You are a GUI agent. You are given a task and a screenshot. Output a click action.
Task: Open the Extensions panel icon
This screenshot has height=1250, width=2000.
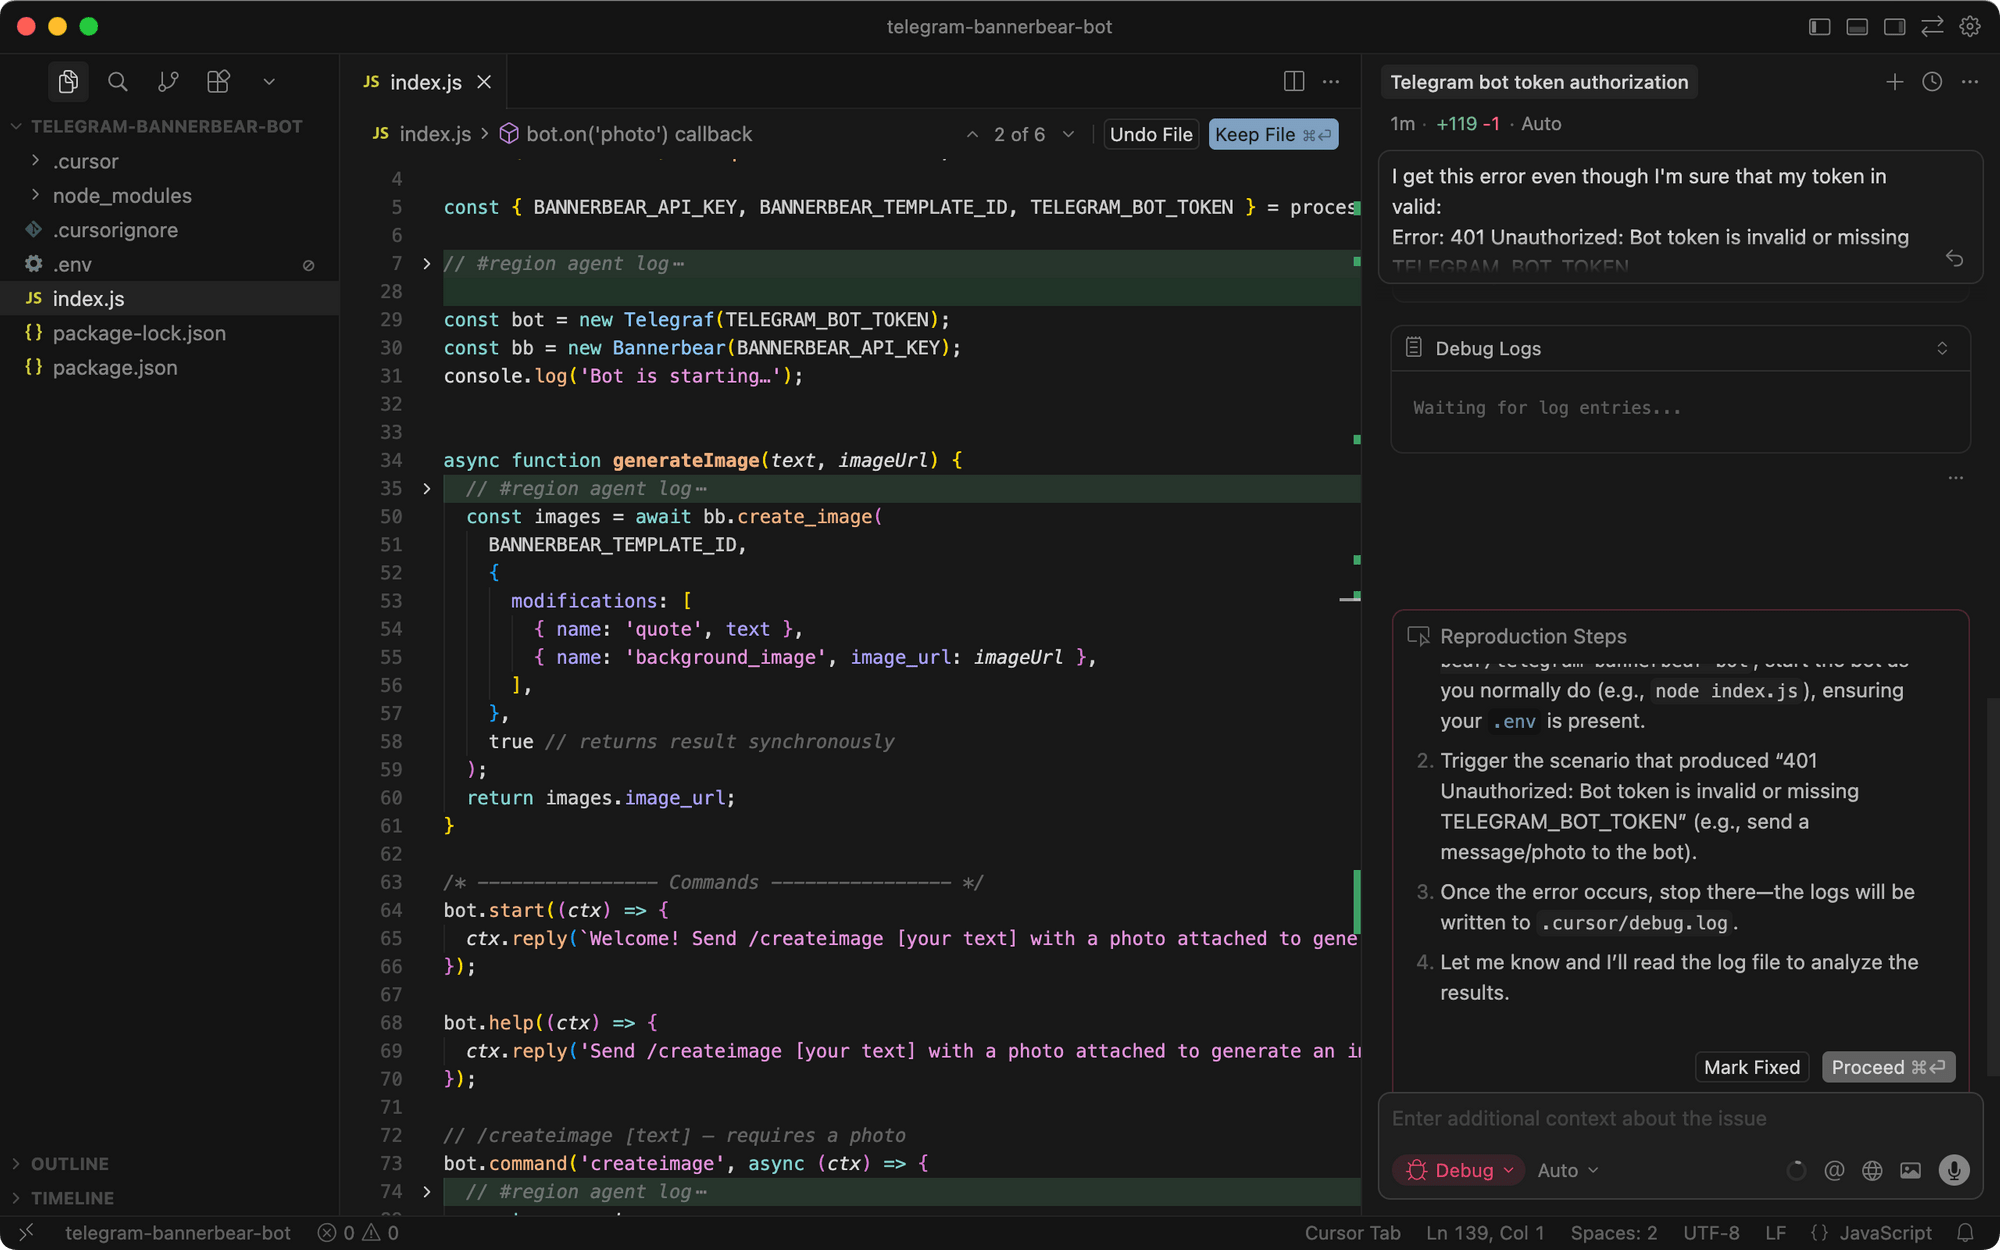point(218,82)
